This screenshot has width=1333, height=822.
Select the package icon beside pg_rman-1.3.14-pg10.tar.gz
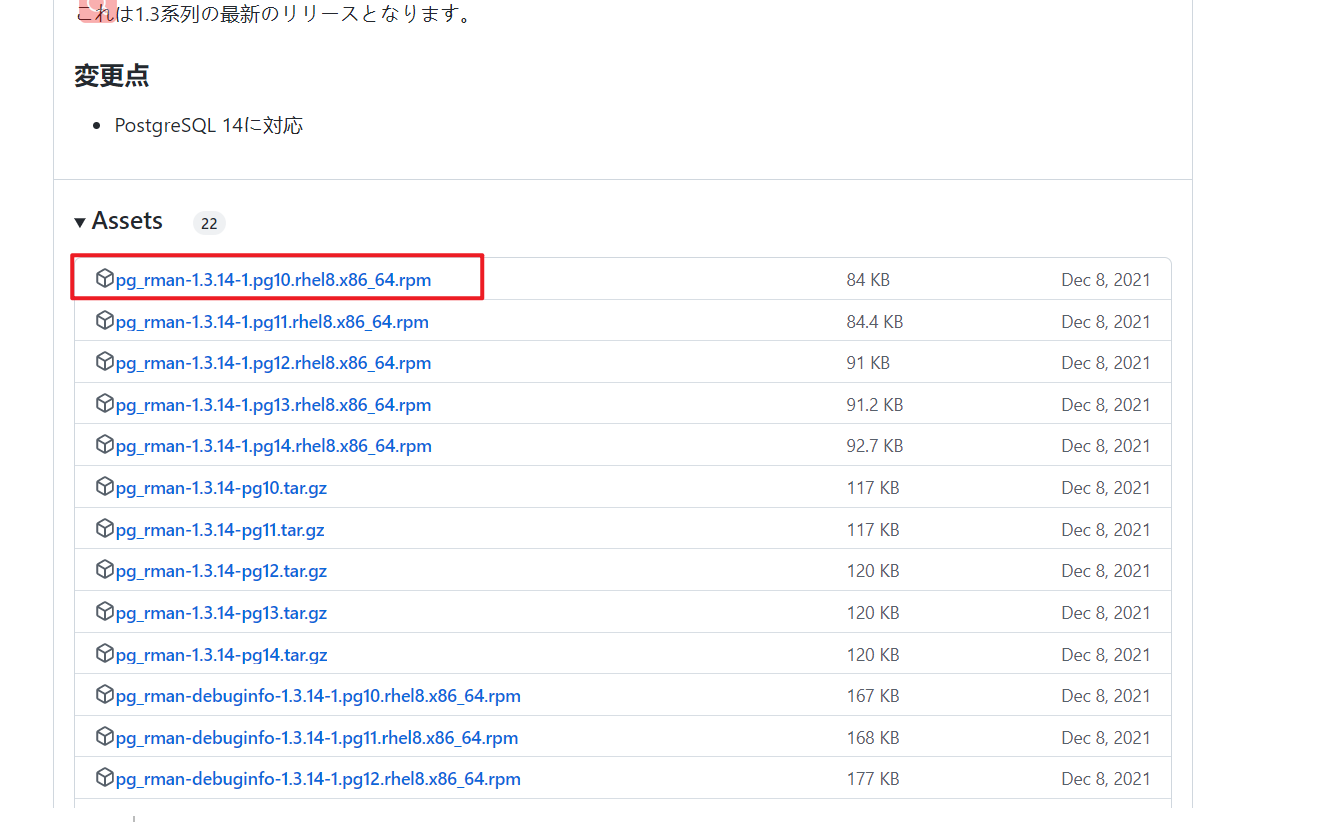coord(105,487)
